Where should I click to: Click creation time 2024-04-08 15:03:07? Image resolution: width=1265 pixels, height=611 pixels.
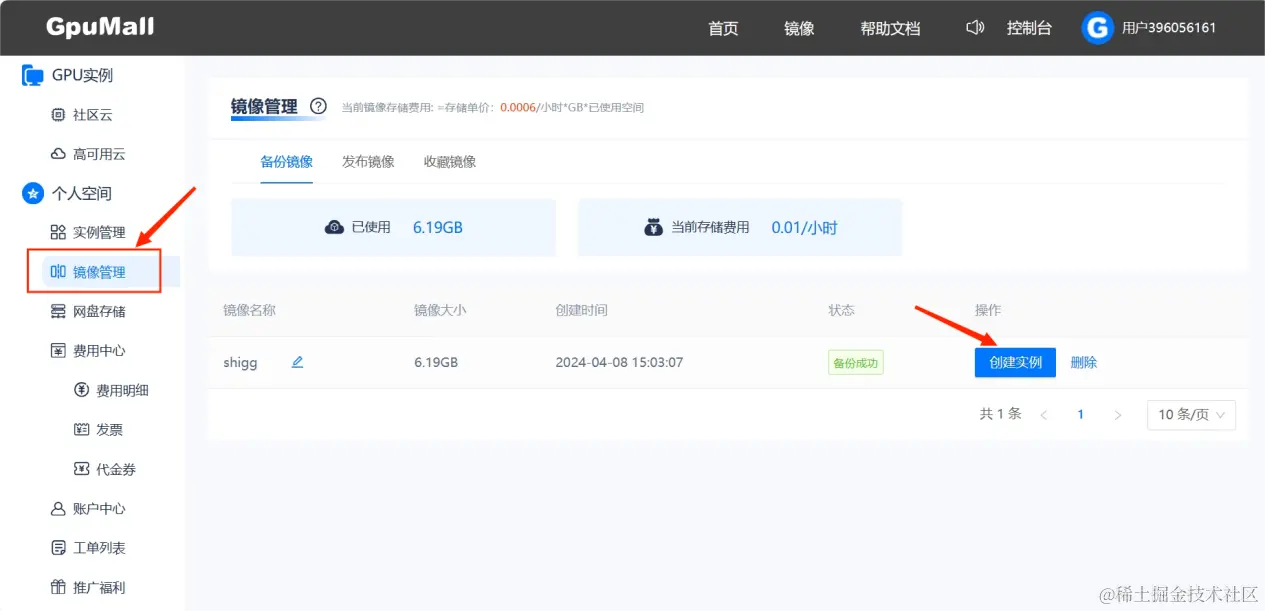pos(619,362)
